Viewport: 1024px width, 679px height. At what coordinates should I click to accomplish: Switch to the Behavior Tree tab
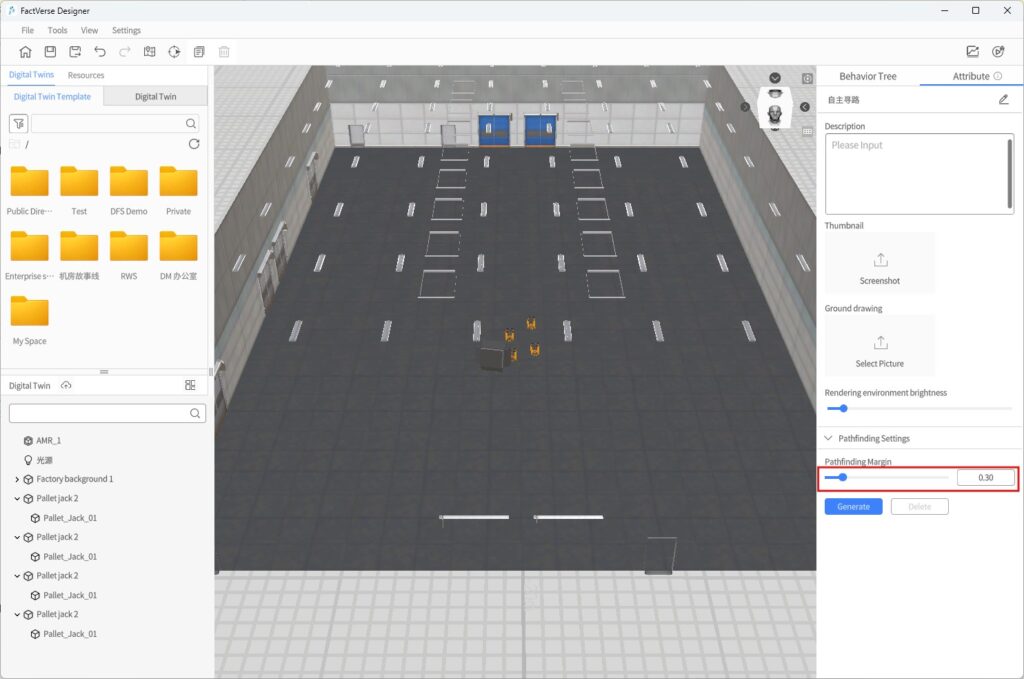(x=867, y=76)
